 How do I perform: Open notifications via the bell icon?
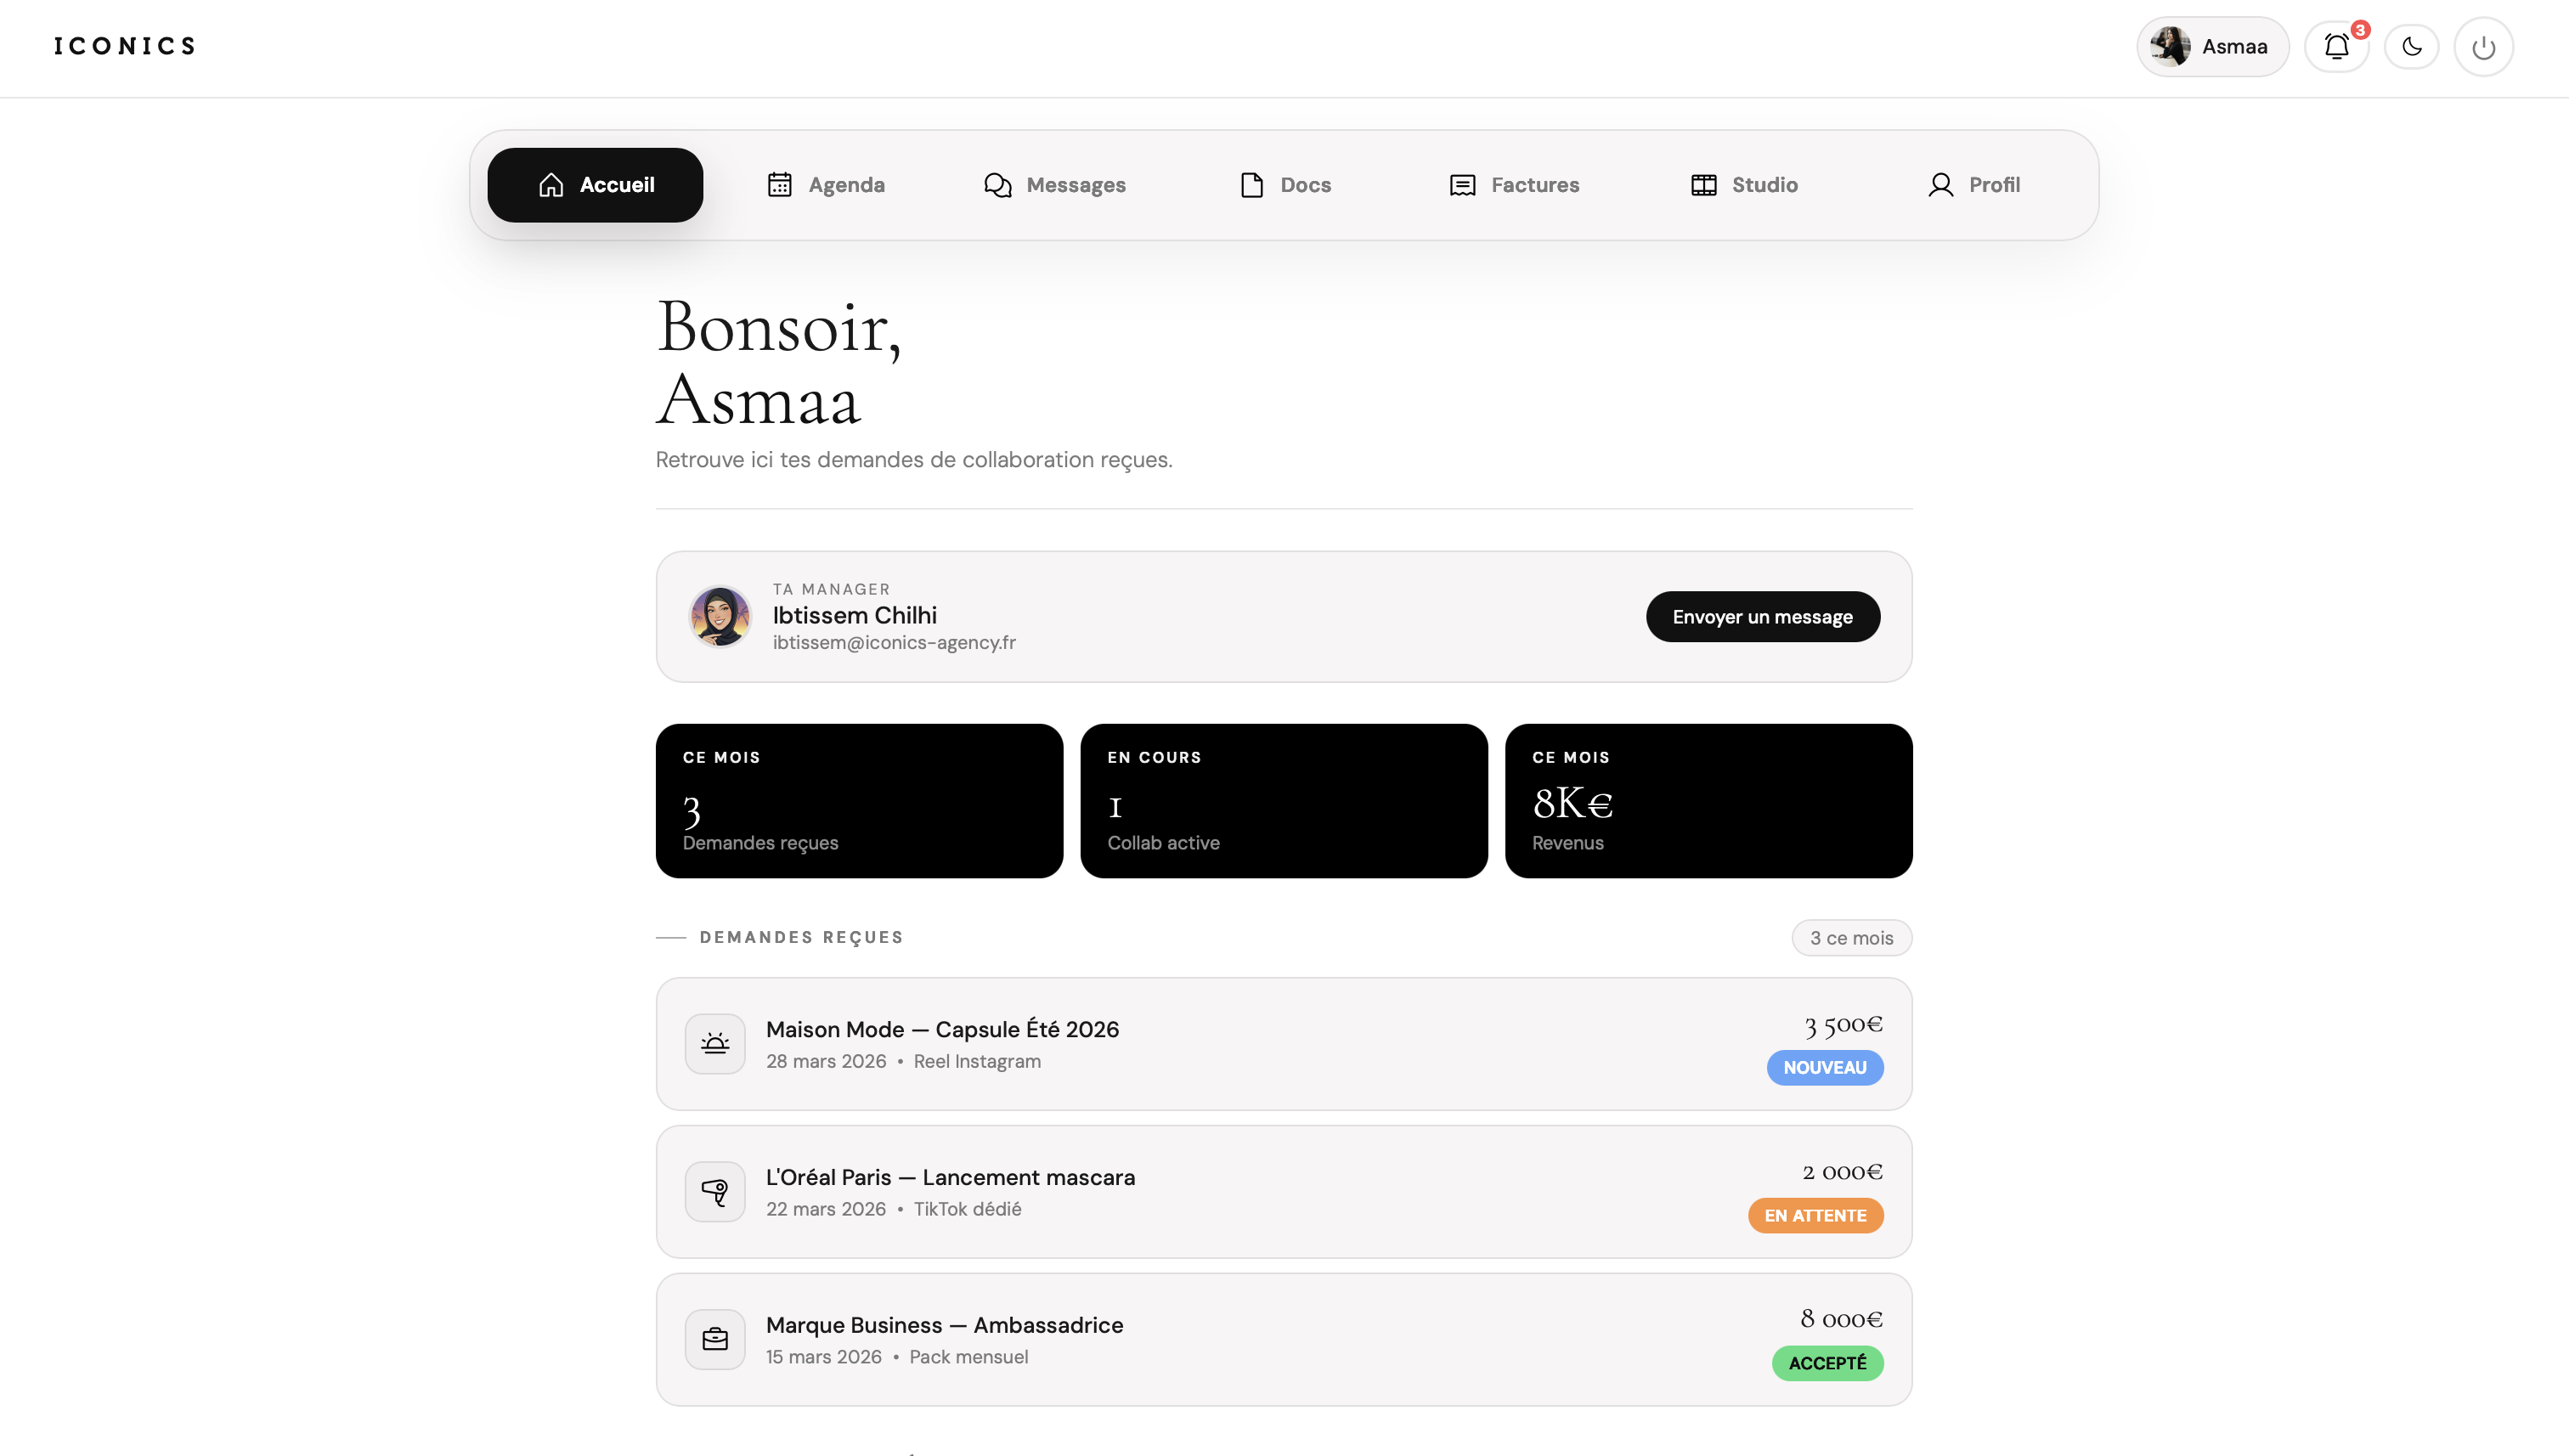tap(2336, 46)
